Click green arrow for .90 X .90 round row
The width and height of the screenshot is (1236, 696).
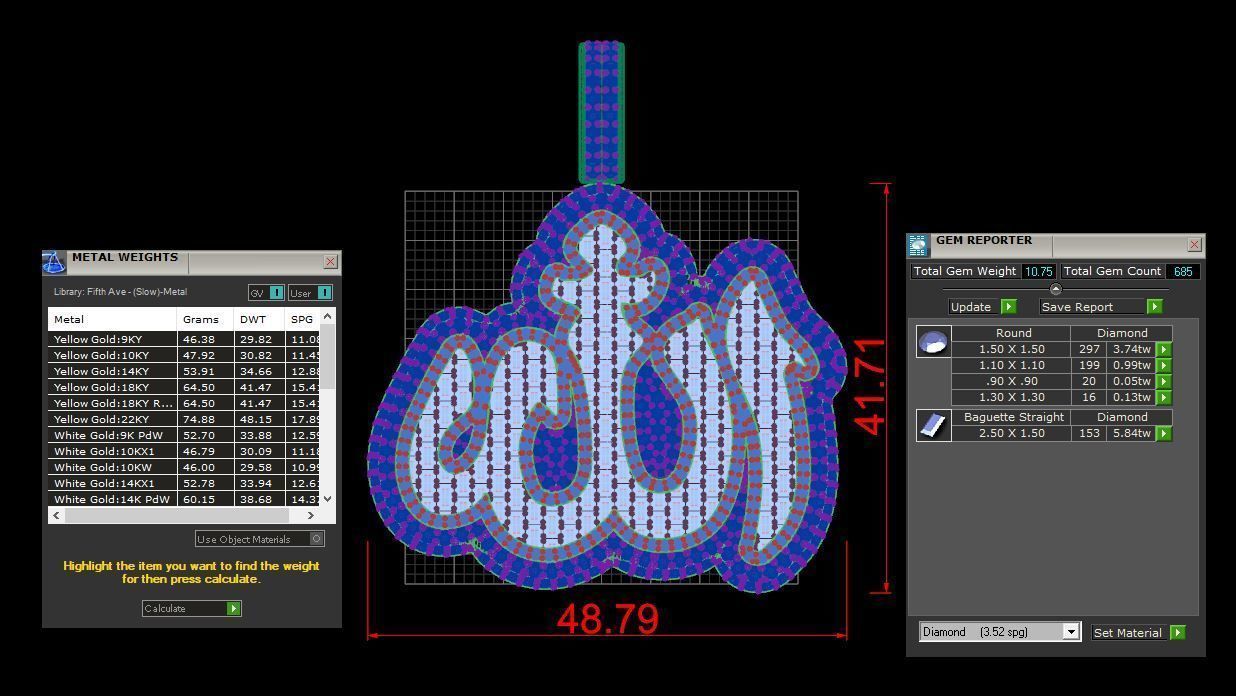[1164, 381]
